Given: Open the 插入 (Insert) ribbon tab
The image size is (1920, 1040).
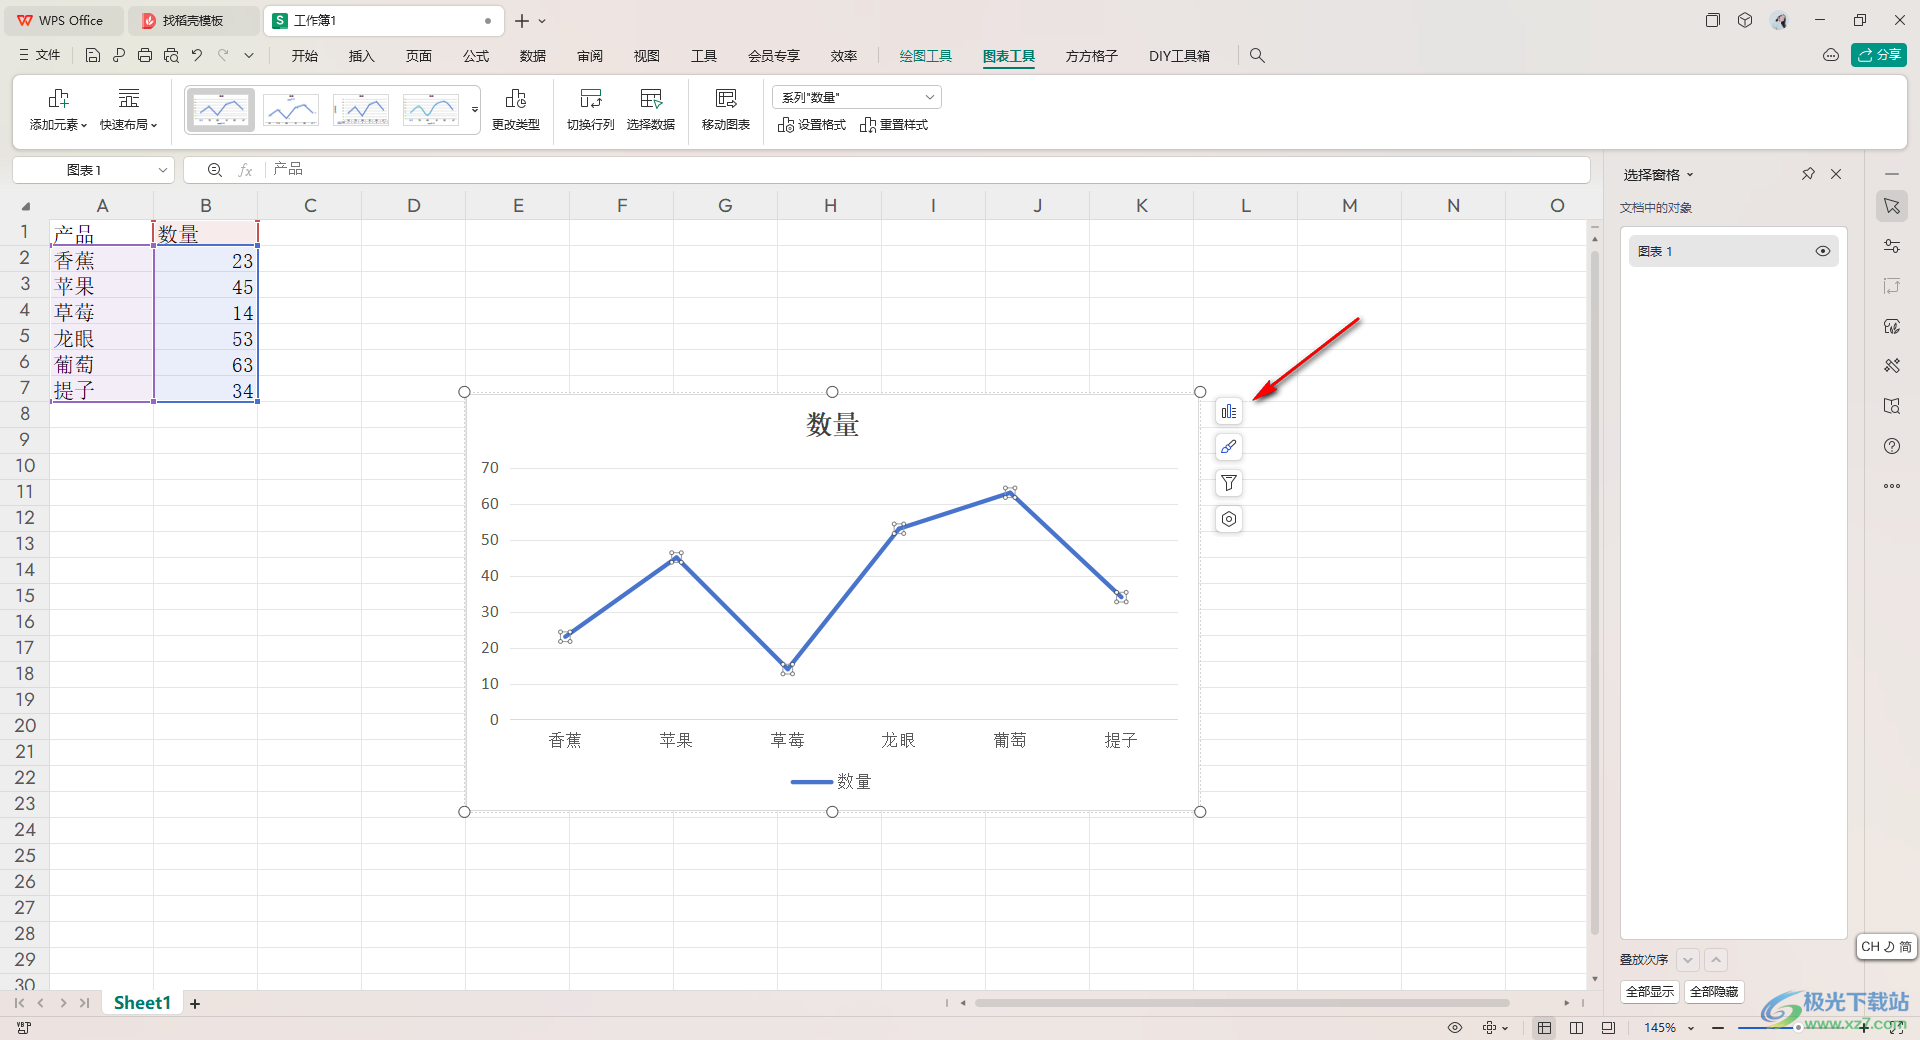Looking at the screenshot, I should [362, 56].
